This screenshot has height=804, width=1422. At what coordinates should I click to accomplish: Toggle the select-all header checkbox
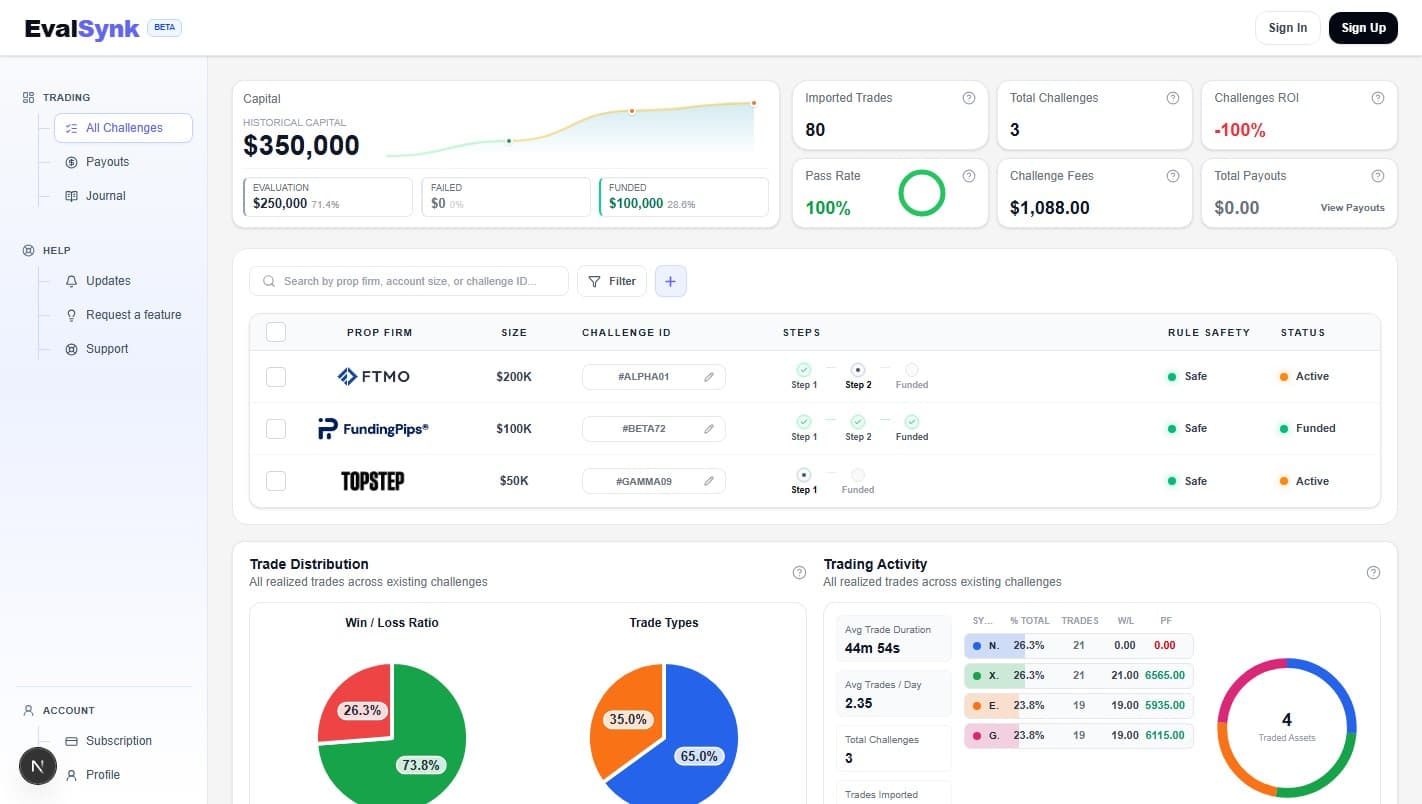tap(276, 332)
